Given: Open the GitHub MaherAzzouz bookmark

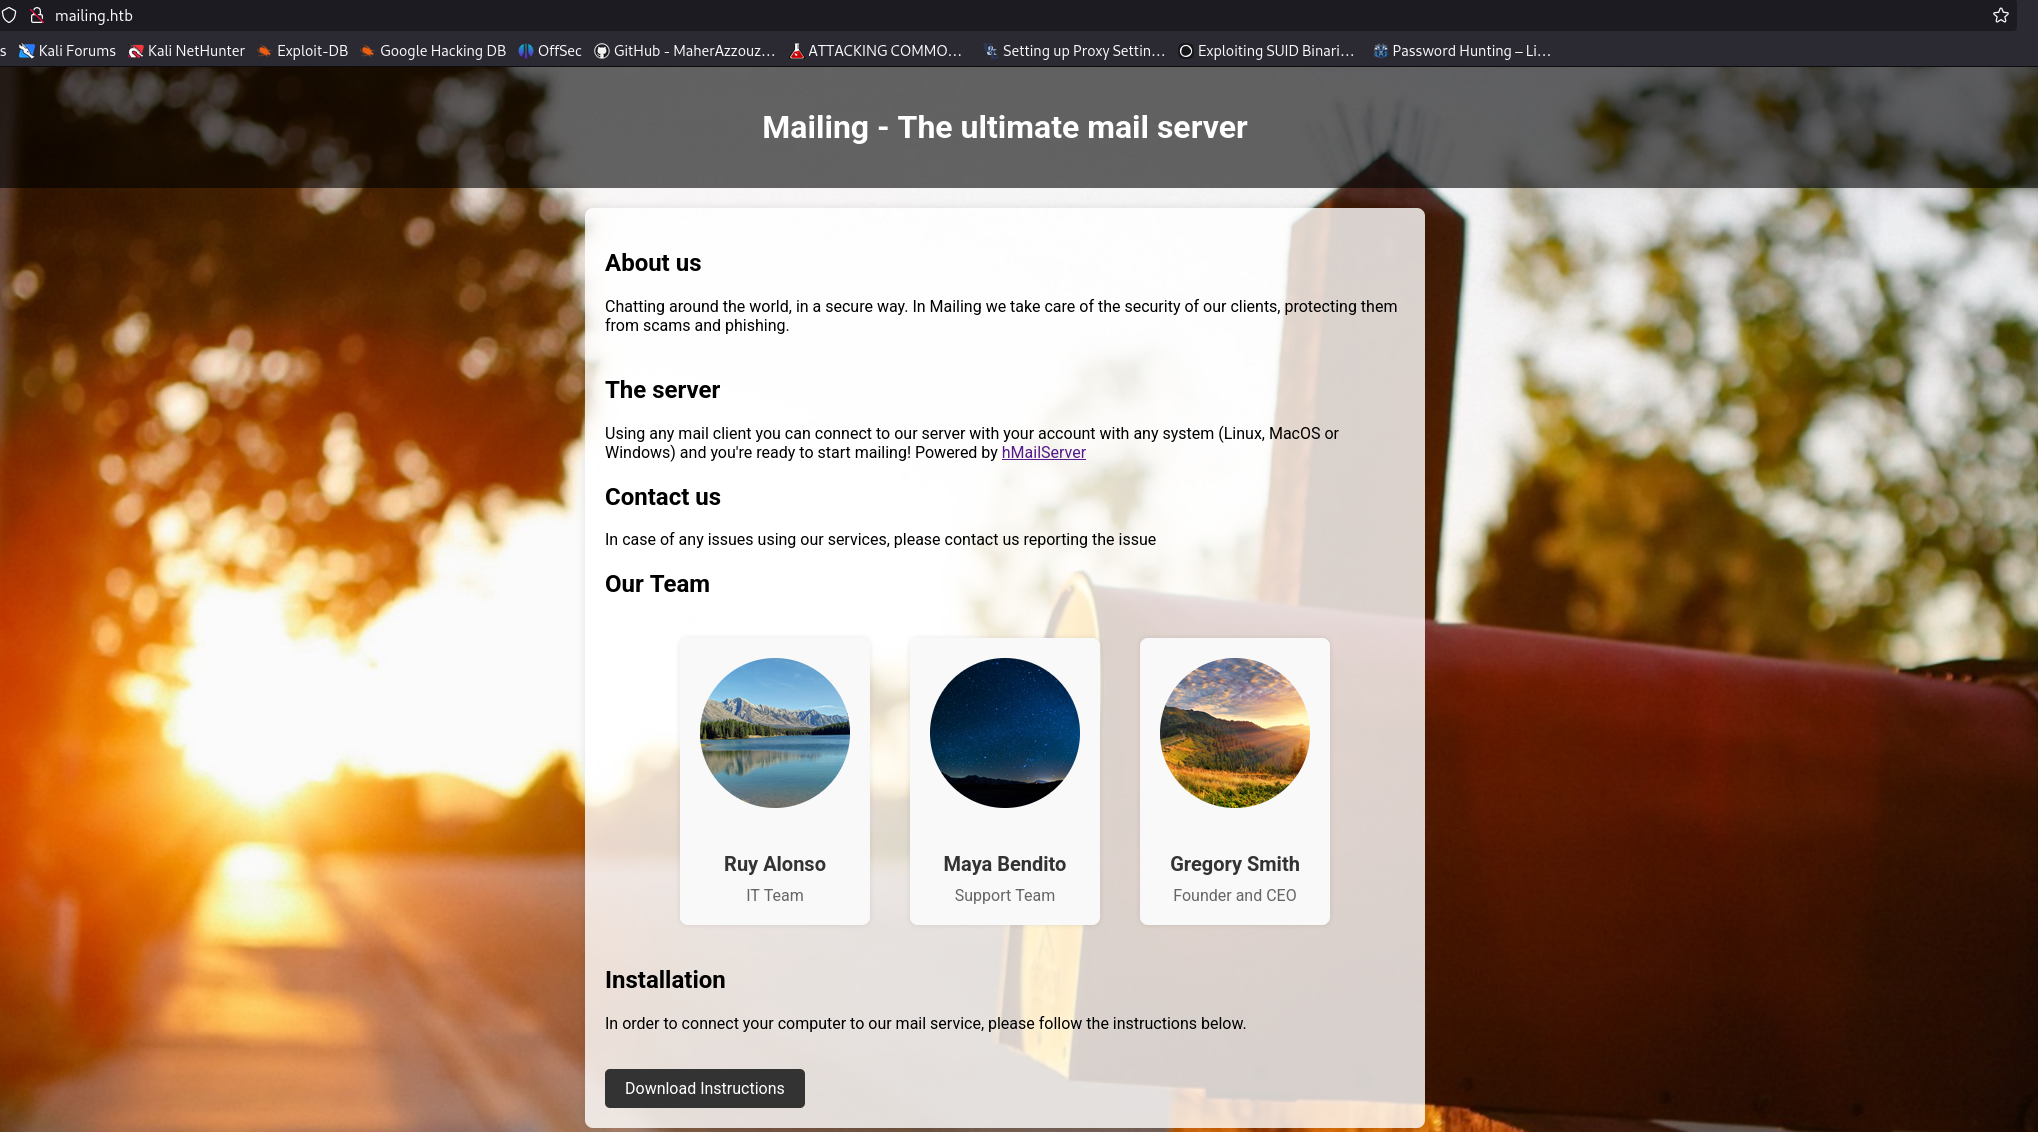Looking at the screenshot, I should [x=685, y=51].
